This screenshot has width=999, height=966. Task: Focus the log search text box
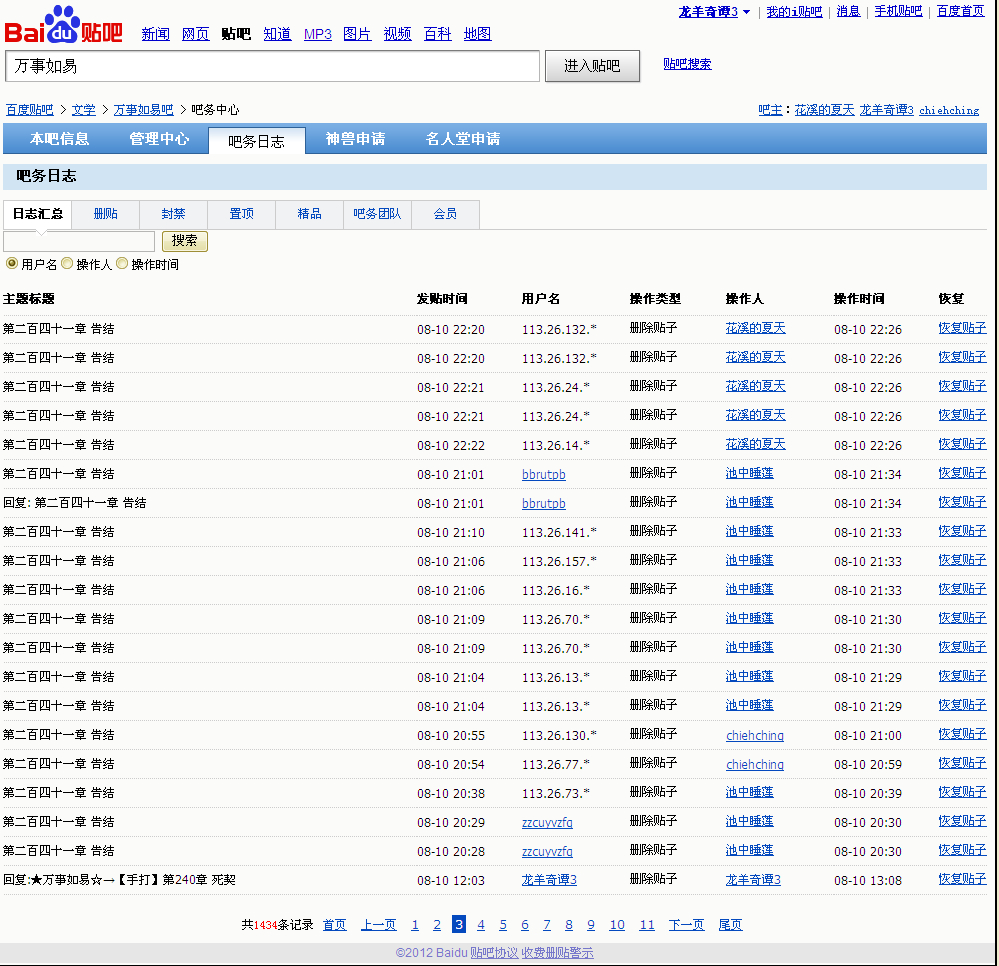tap(79, 242)
